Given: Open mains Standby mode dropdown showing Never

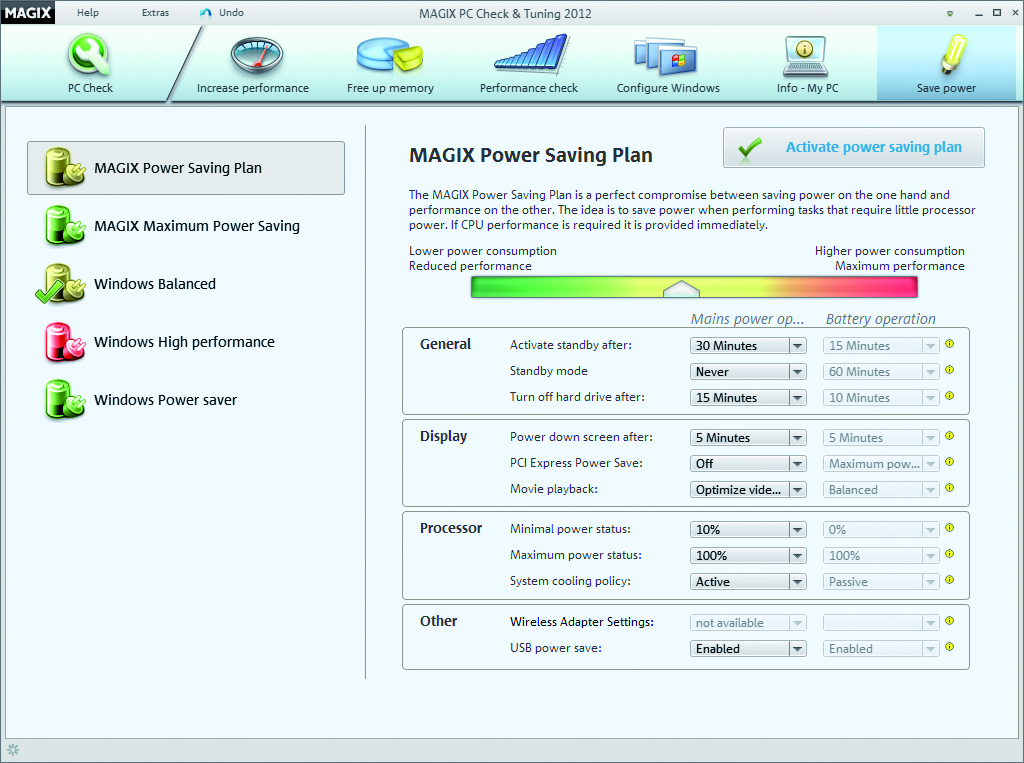Looking at the screenshot, I should pyautogui.click(x=748, y=372).
